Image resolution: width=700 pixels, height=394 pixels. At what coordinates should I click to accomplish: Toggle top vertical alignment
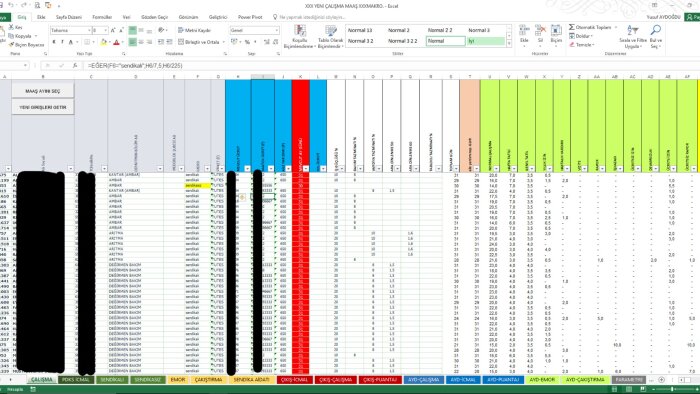tap(133, 30)
